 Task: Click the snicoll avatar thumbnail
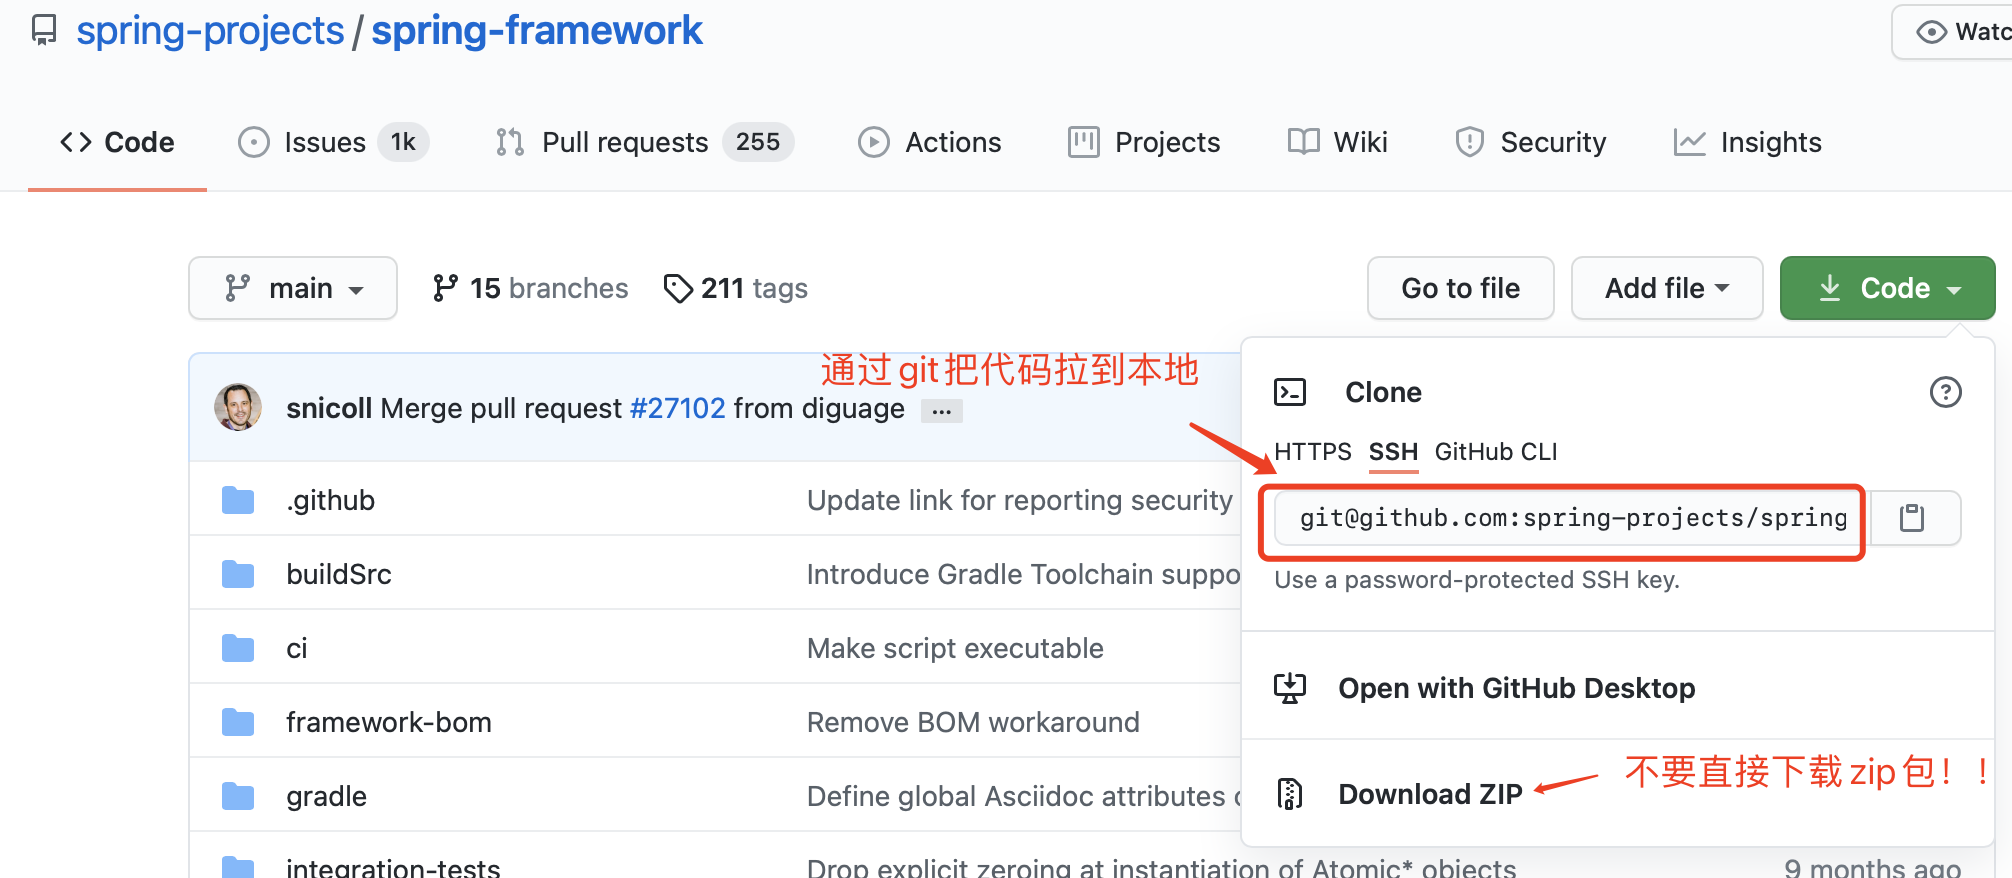(238, 407)
